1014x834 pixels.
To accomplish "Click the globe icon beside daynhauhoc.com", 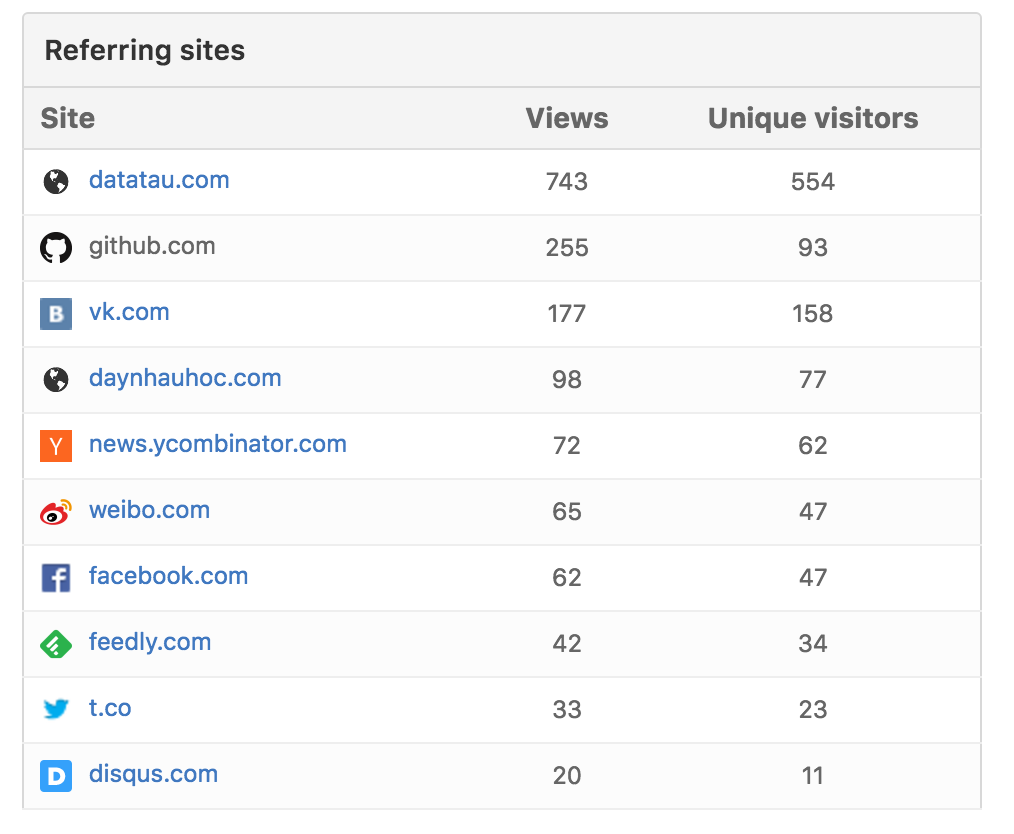I will [x=56, y=380].
